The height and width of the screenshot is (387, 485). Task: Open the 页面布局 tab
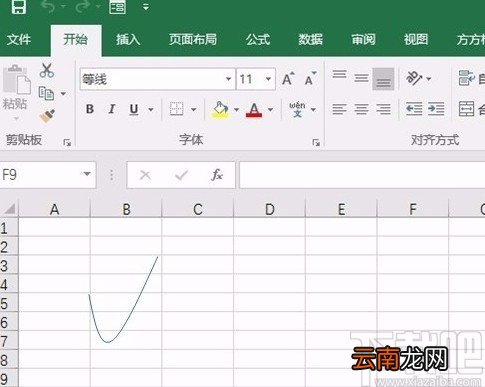coord(193,40)
